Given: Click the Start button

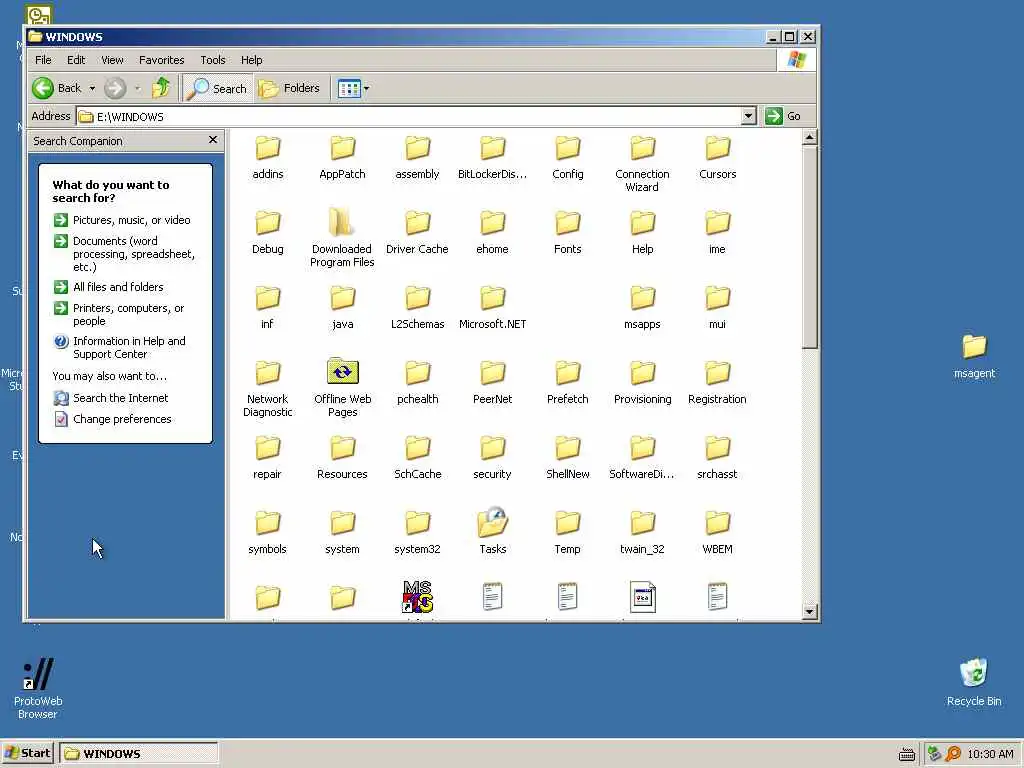Looking at the screenshot, I should coord(27,753).
